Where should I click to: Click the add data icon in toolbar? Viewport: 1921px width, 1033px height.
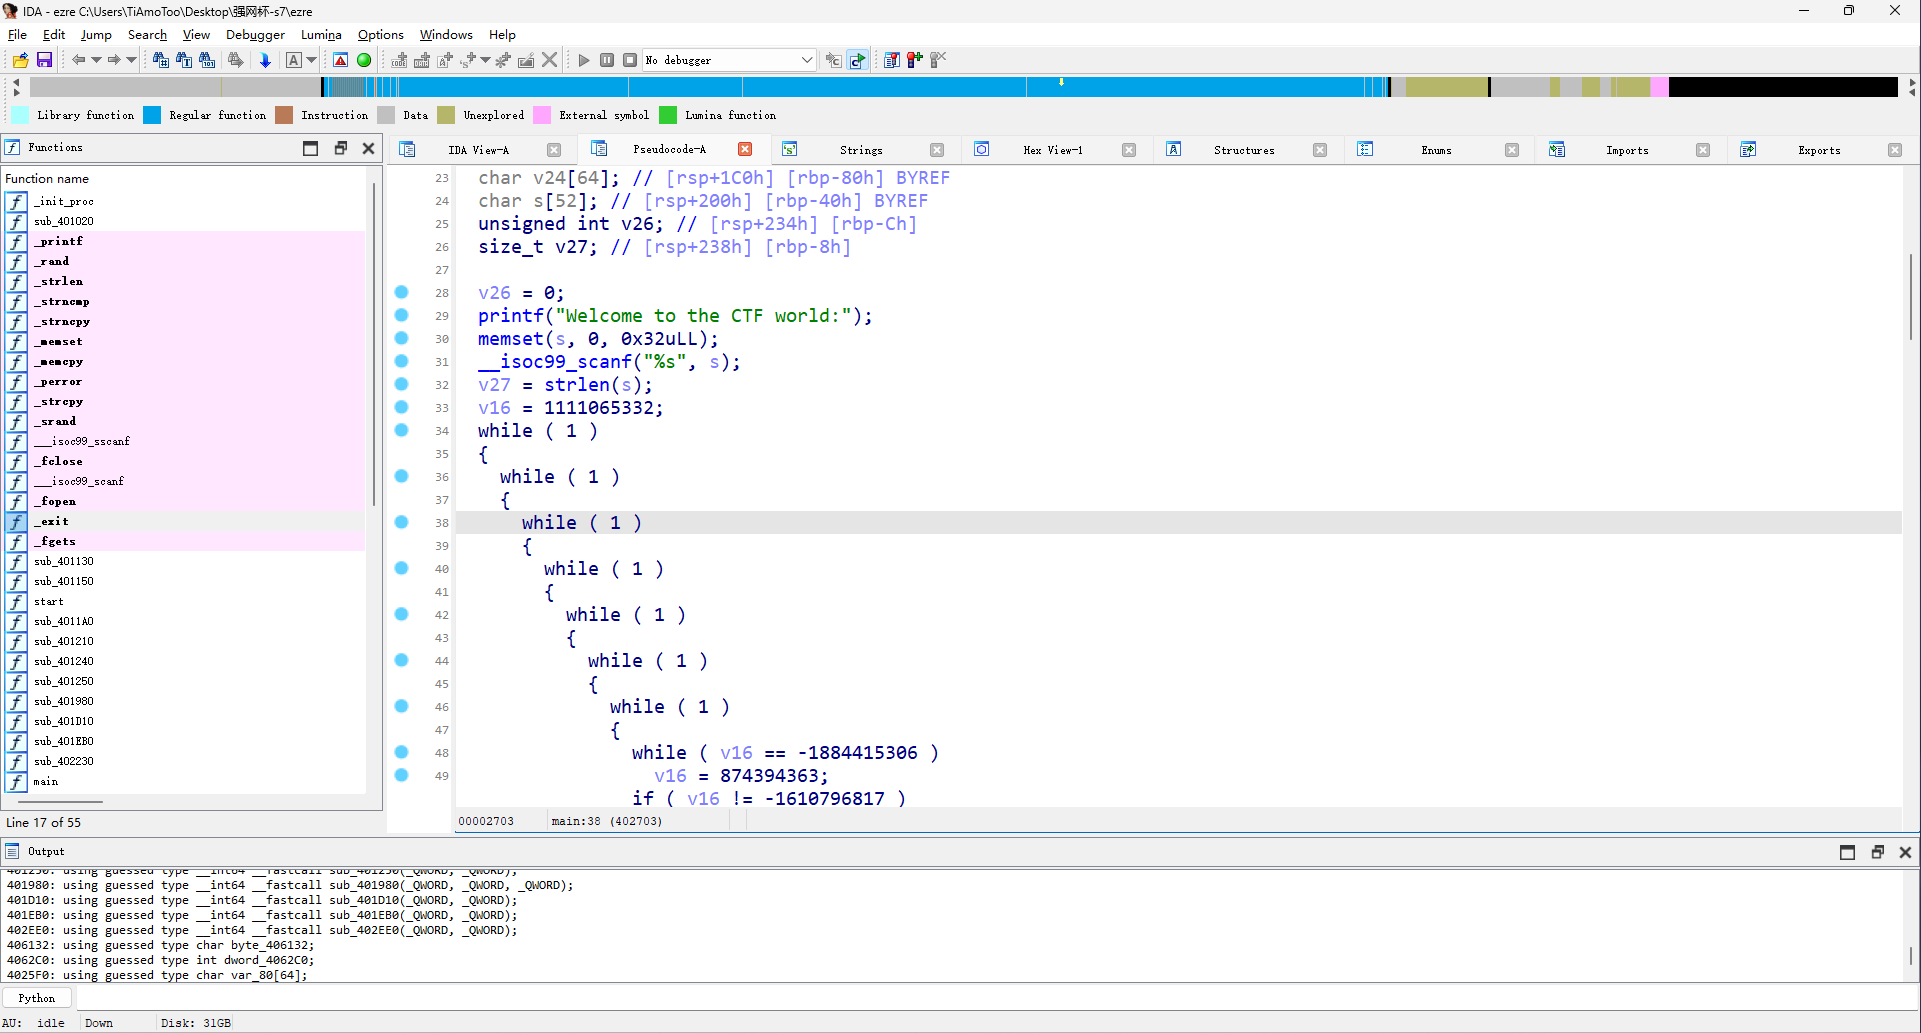pyautogui.click(x=422, y=60)
